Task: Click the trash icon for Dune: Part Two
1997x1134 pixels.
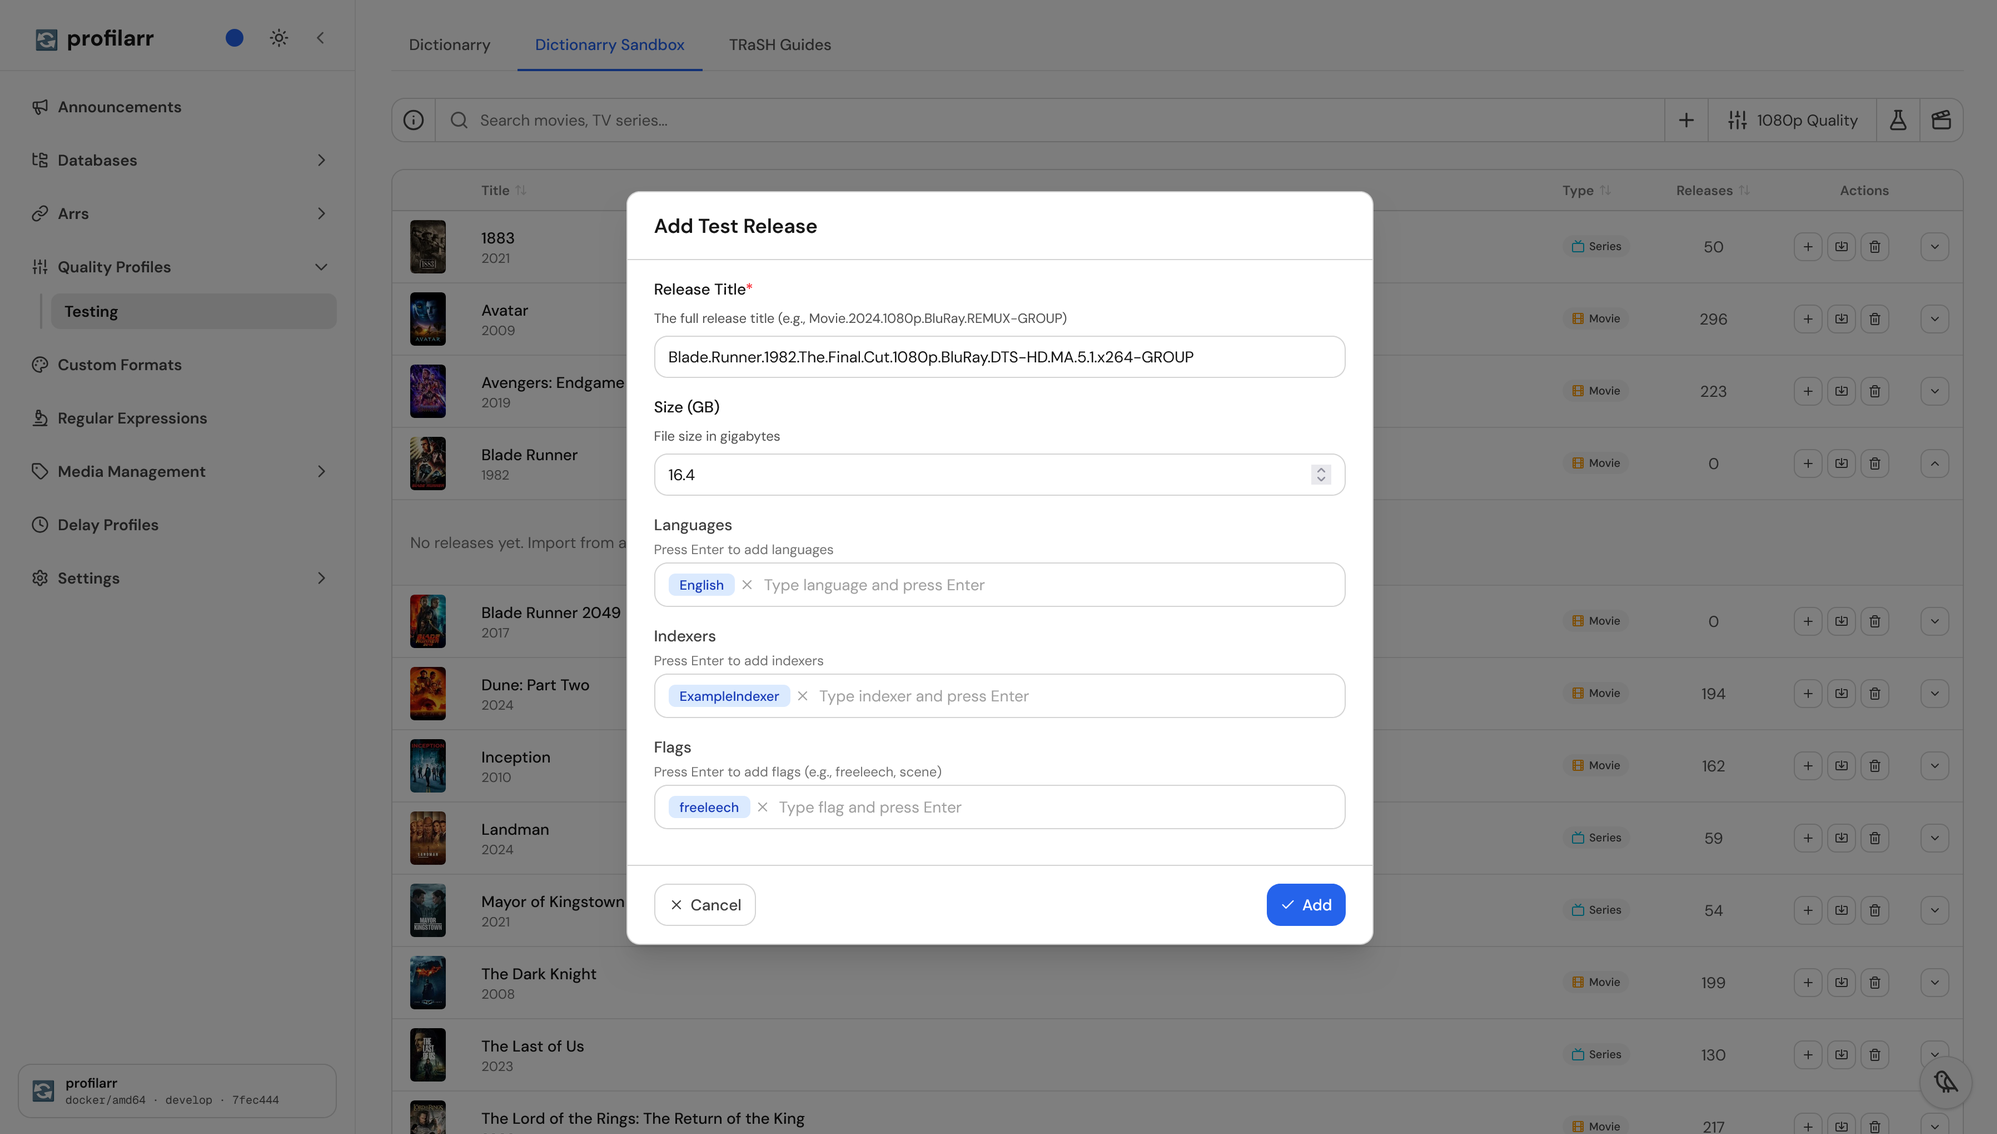Action: pyautogui.click(x=1874, y=694)
